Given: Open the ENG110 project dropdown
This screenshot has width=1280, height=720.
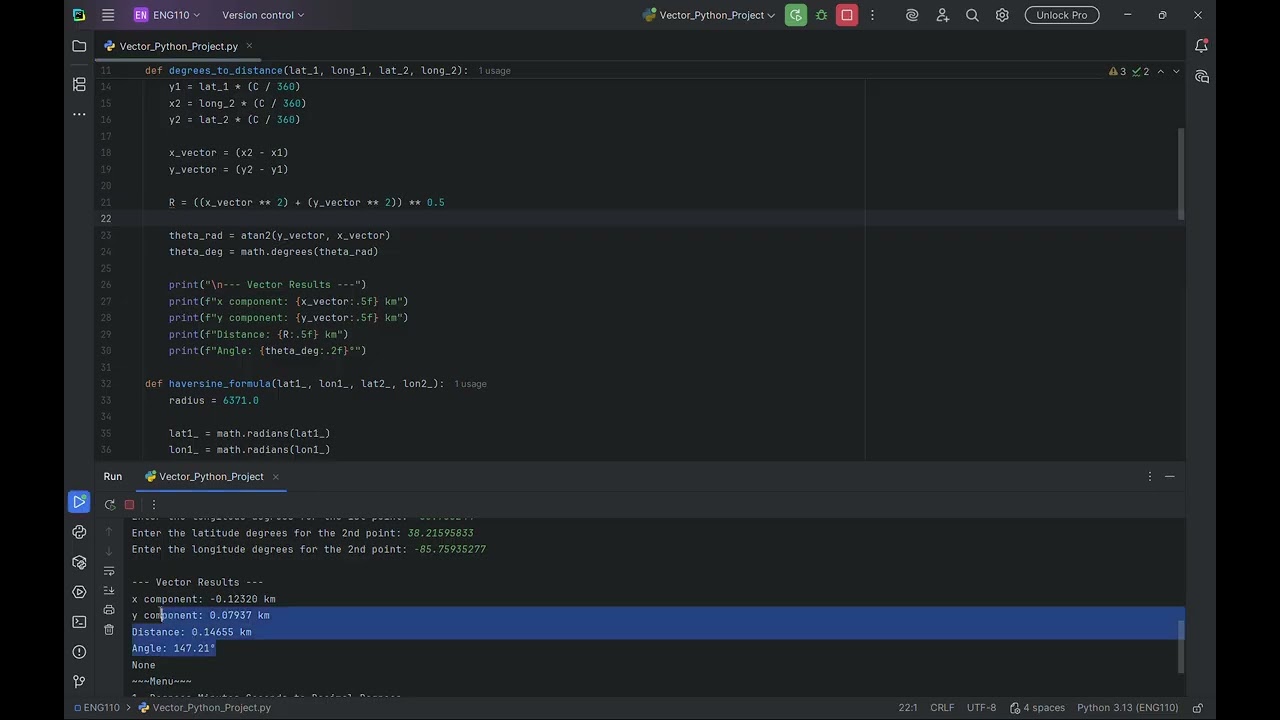Looking at the screenshot, I should [x=167, y=15].
